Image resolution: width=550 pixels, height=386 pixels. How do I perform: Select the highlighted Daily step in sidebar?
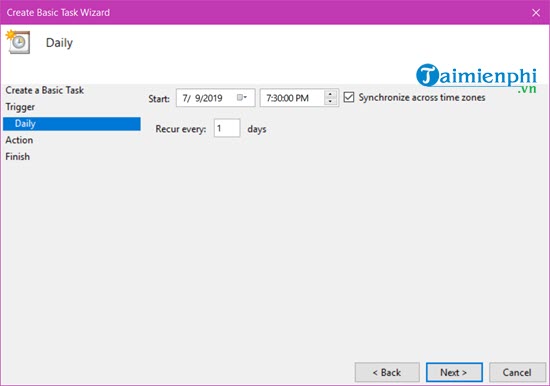(72, 124)
